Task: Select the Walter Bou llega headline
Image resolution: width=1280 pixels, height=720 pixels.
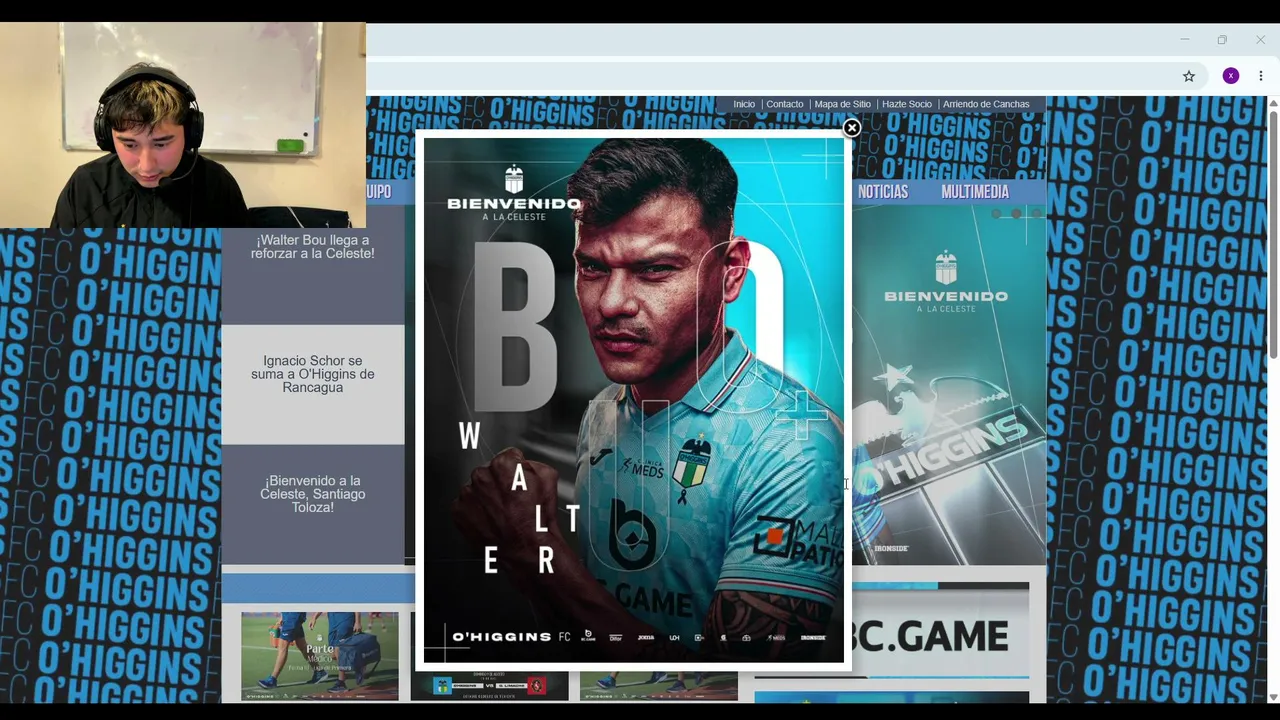Action: tap(313, 247)
